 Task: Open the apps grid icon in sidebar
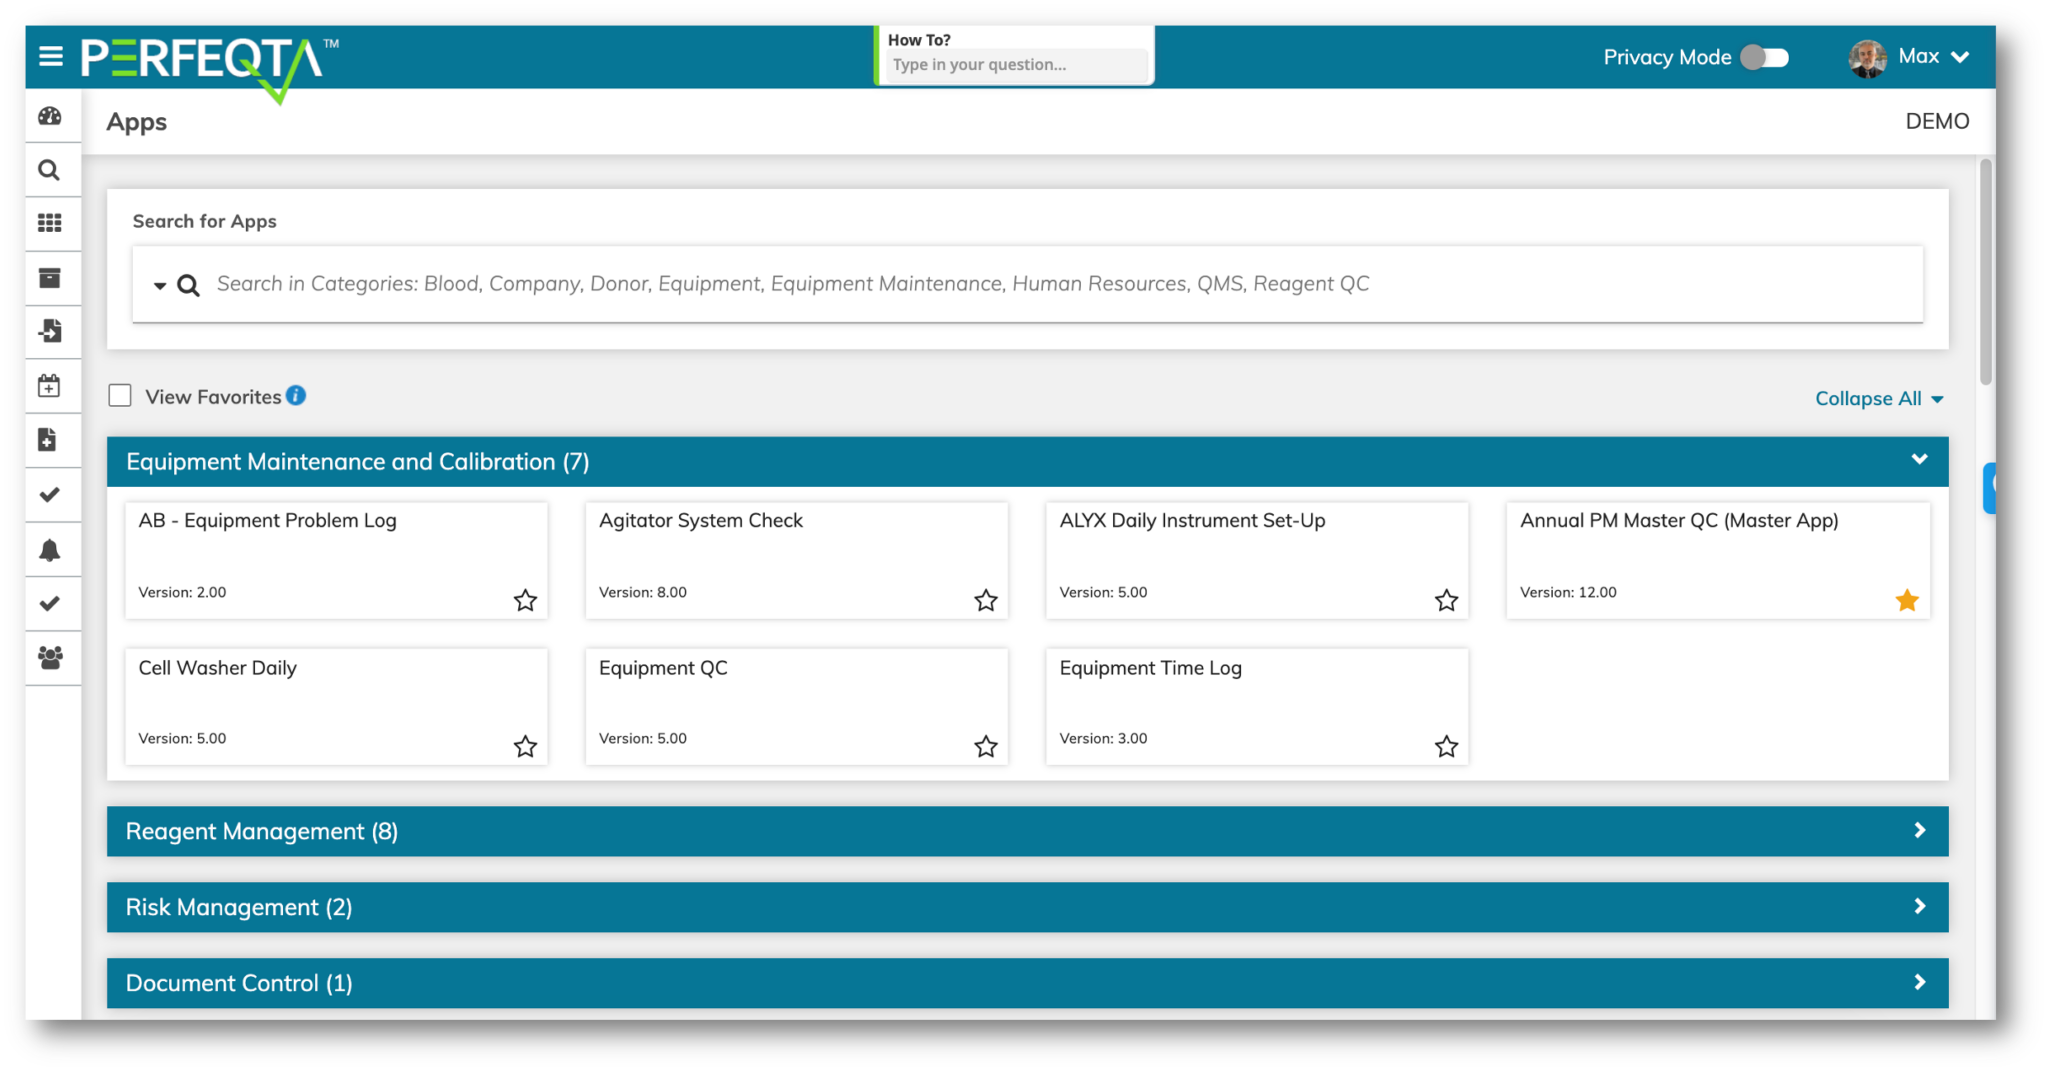tap(50, 223)
